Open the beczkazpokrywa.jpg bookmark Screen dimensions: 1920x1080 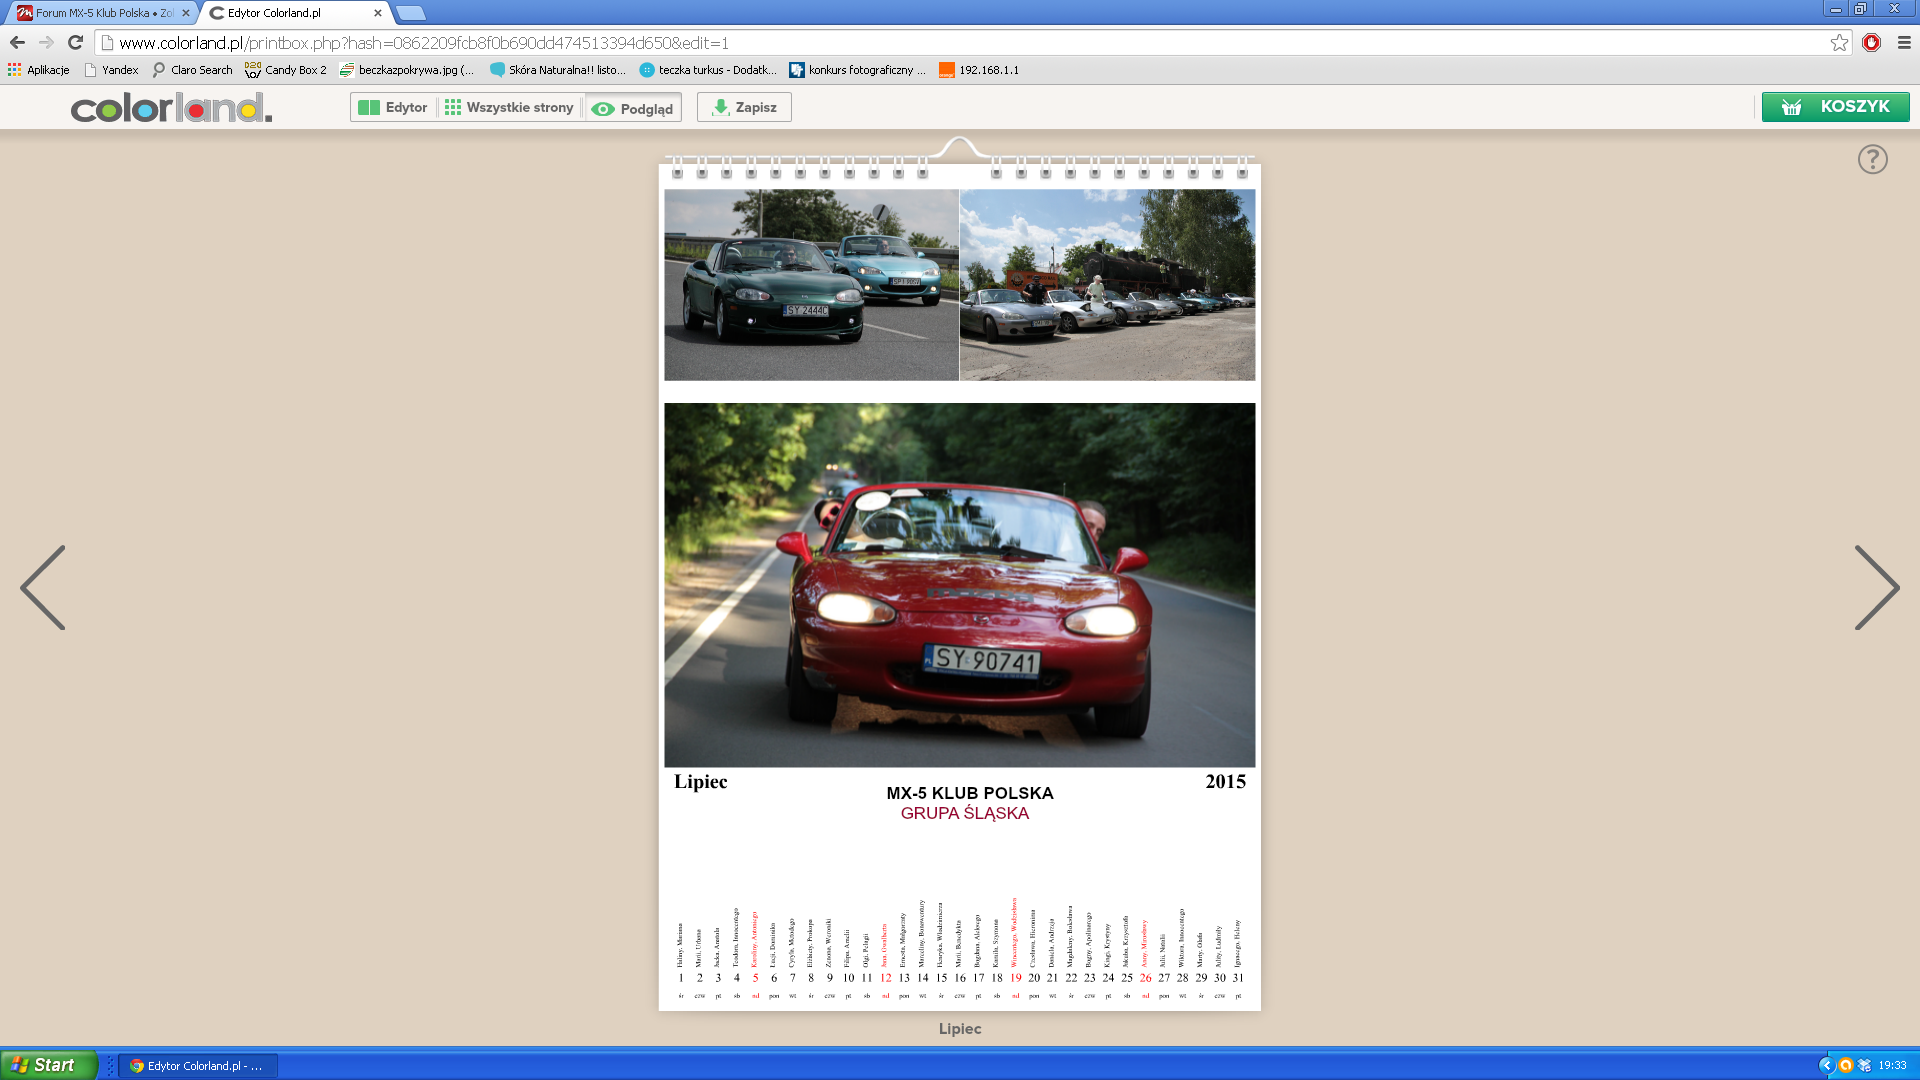(x=407, y=70)
